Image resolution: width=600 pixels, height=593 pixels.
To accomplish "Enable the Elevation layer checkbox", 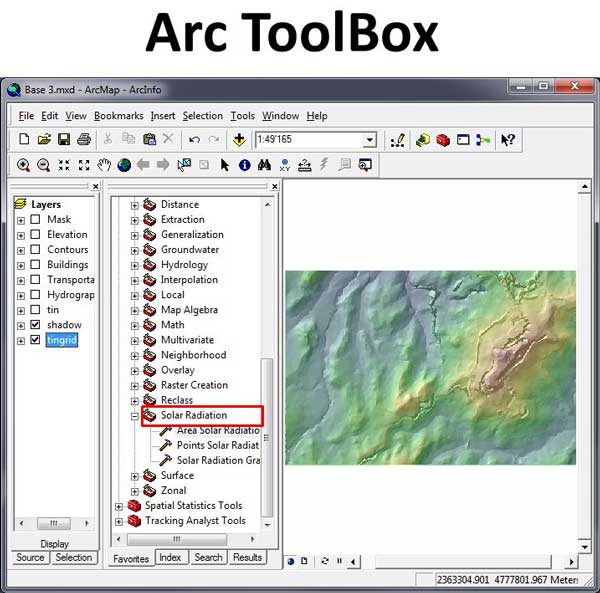I will point(35,234).
